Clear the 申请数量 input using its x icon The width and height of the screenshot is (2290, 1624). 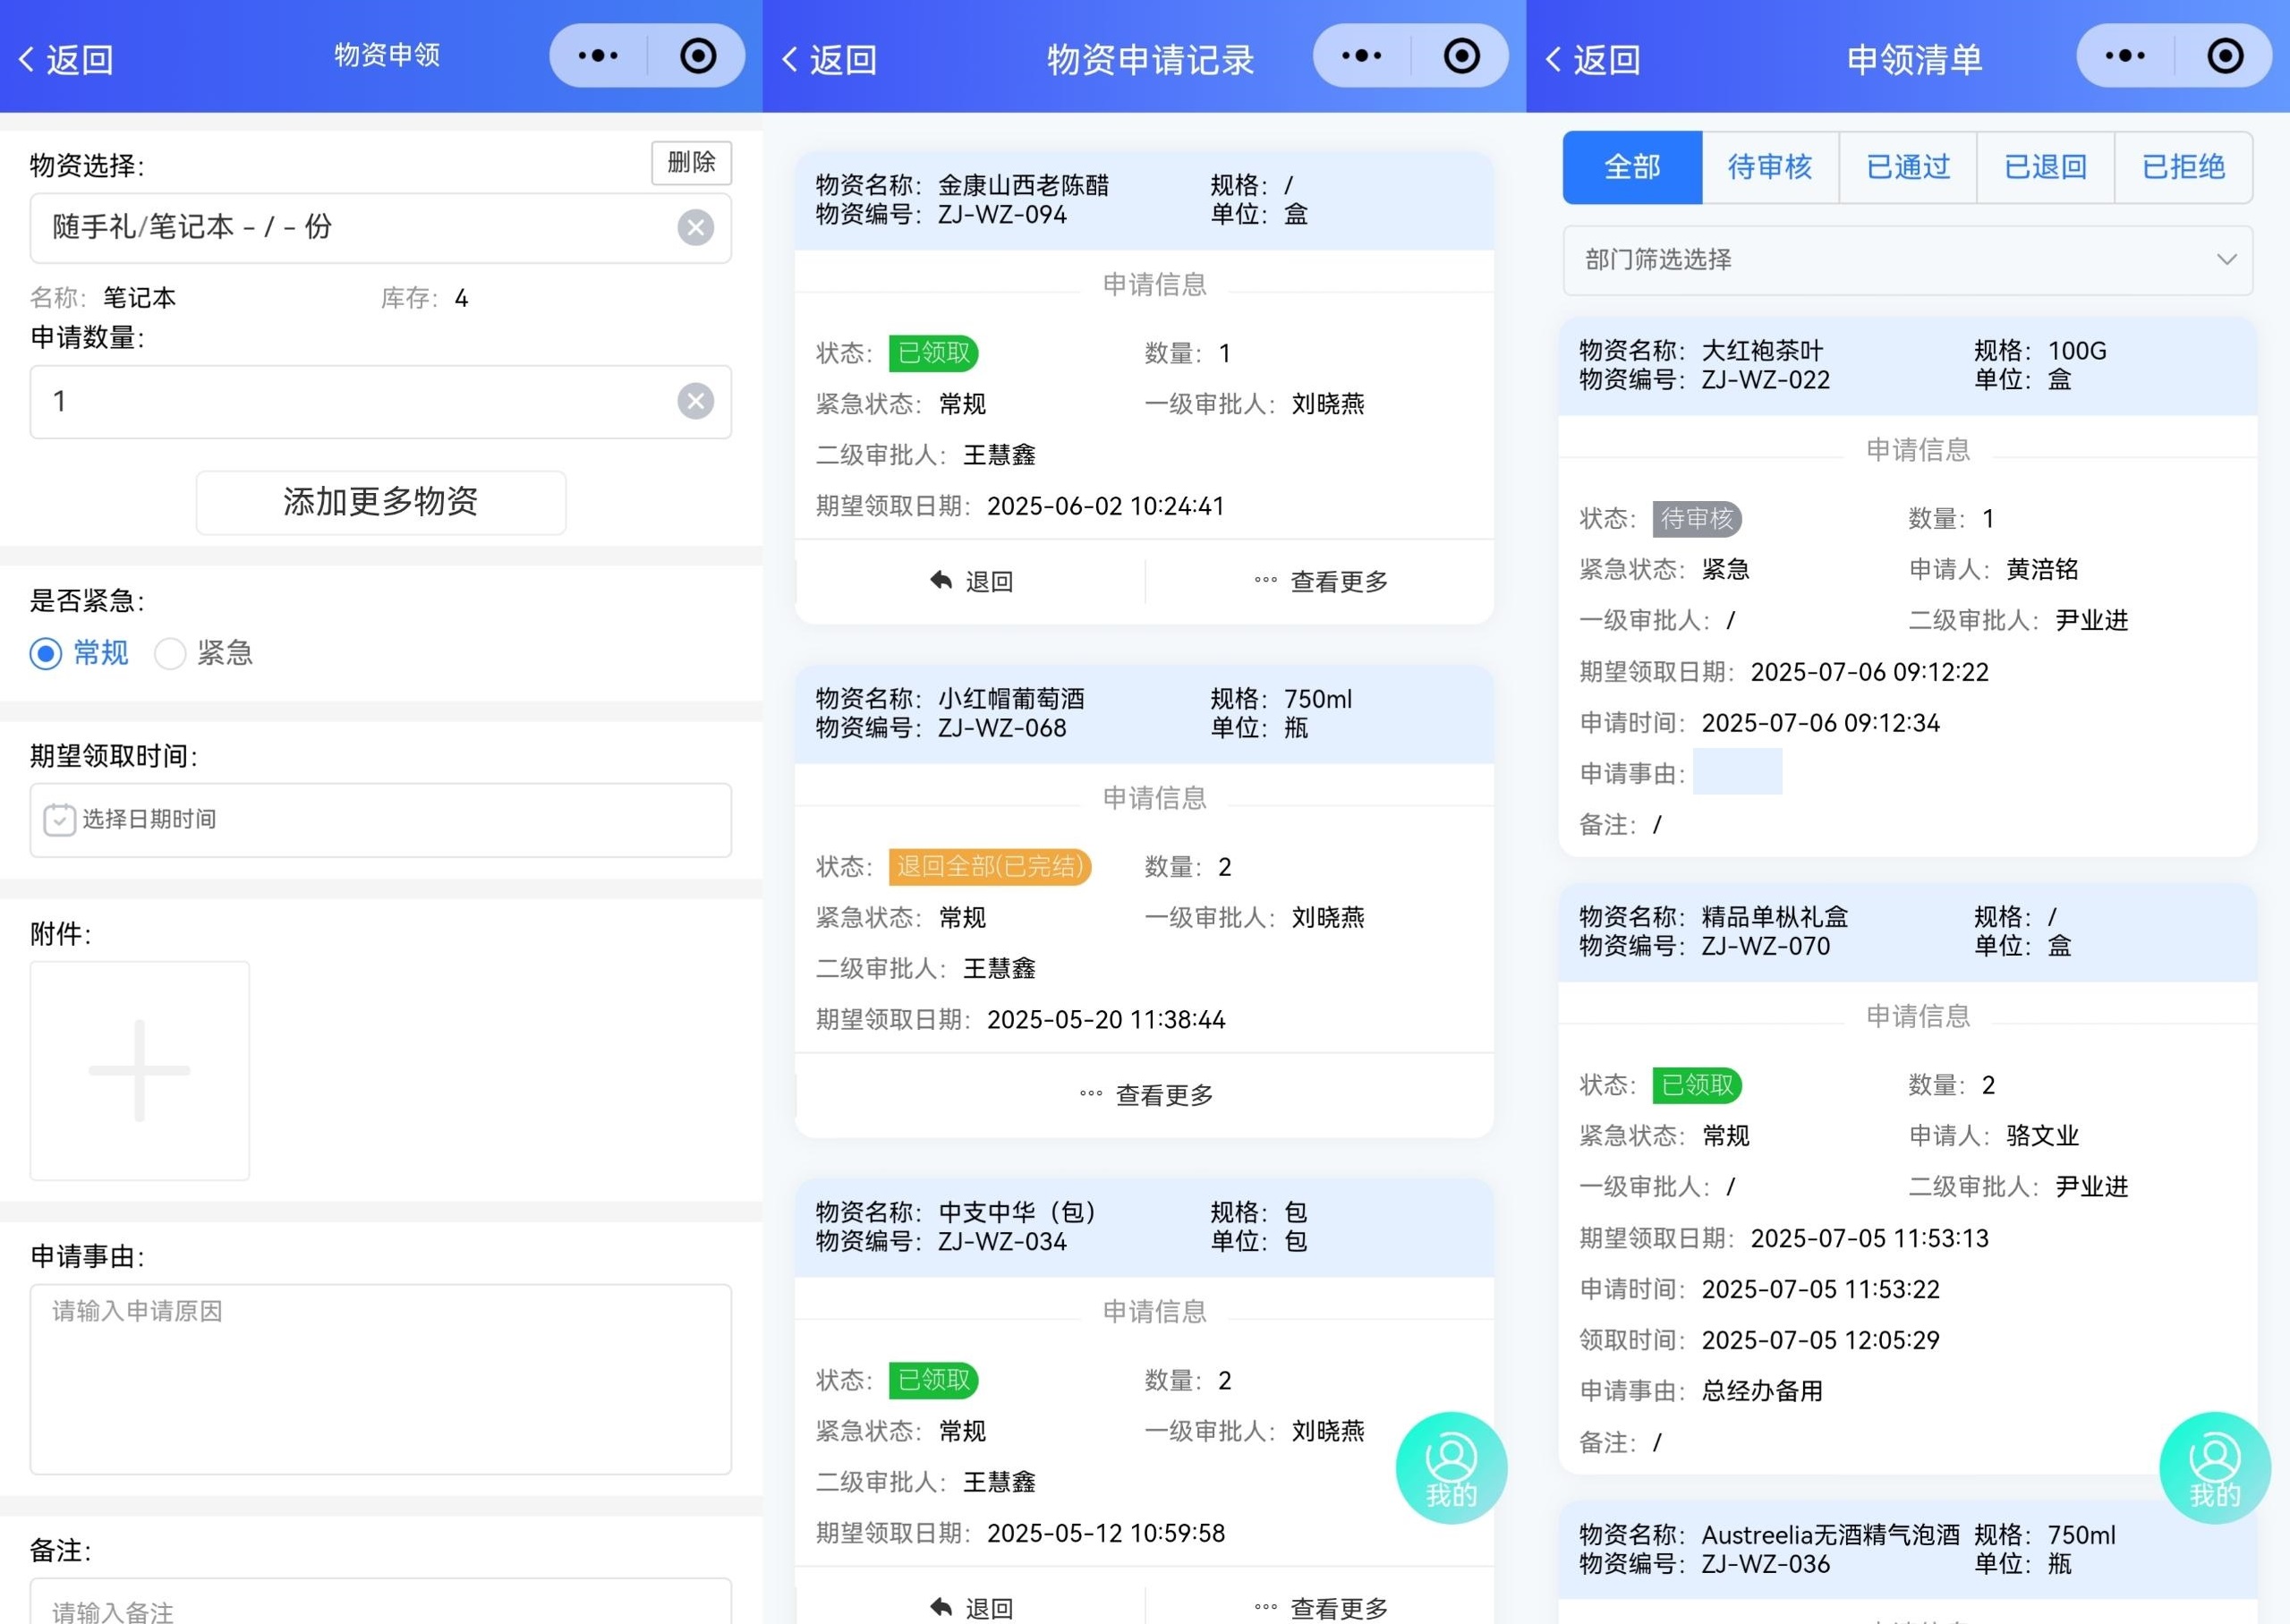tap(695, 401)
